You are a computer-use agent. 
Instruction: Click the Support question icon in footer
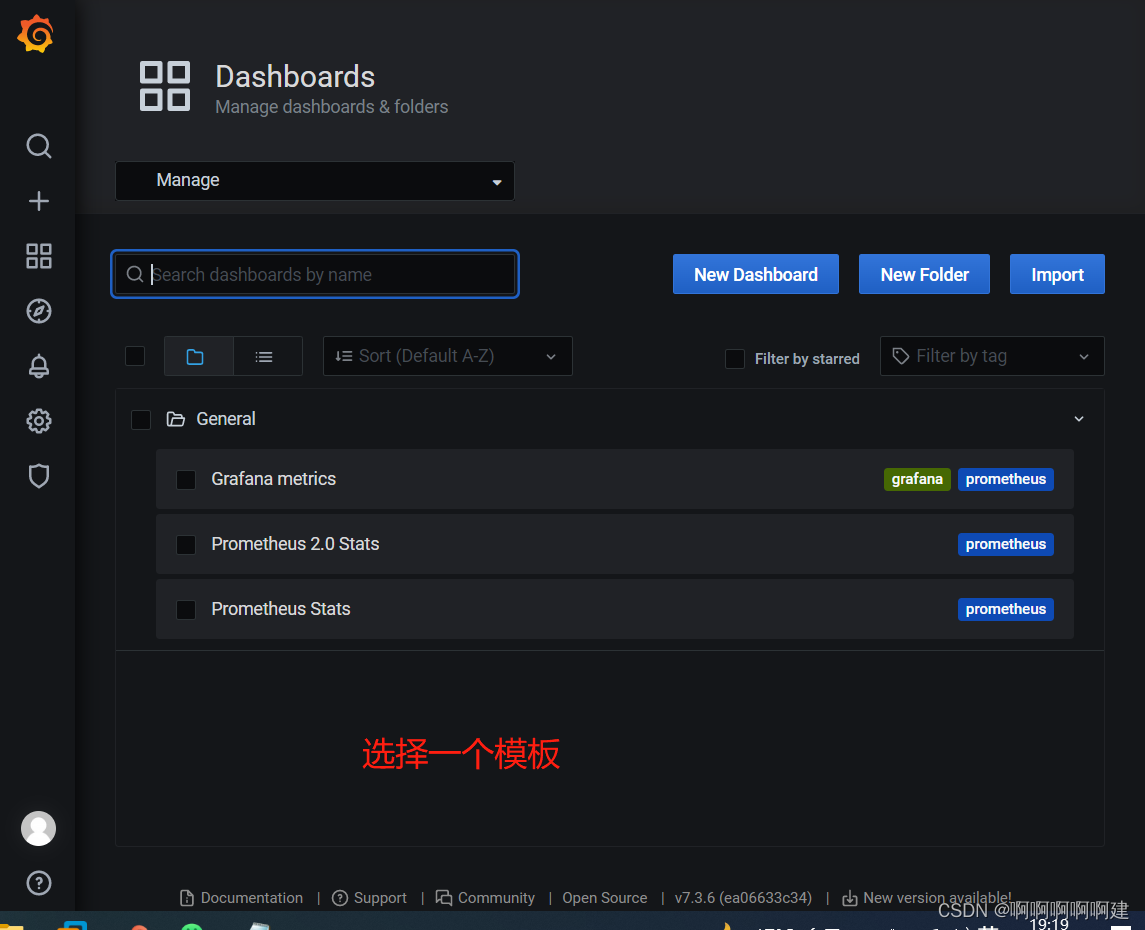pyautogui.click(x=340, y=898)
